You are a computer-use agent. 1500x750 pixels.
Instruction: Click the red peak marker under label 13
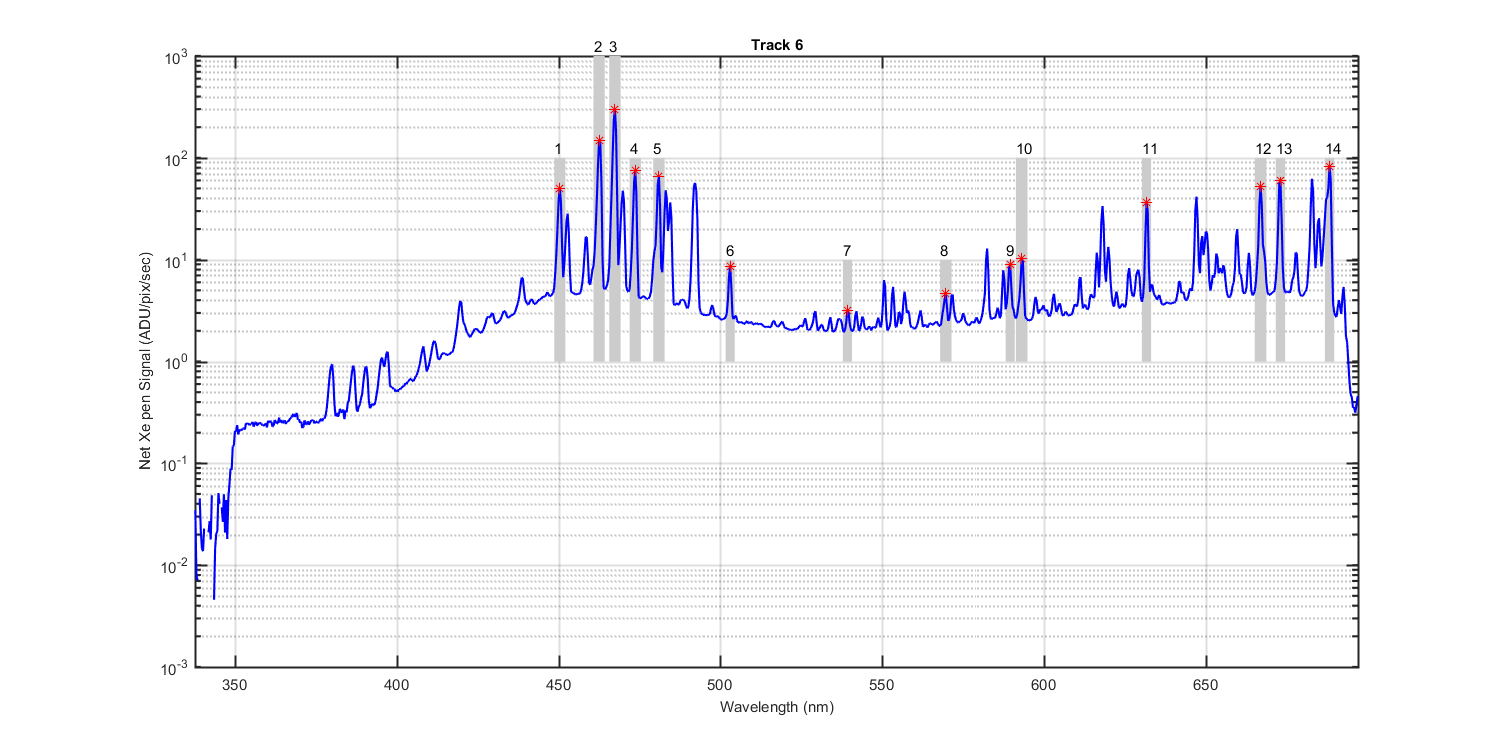point(1280,181)
